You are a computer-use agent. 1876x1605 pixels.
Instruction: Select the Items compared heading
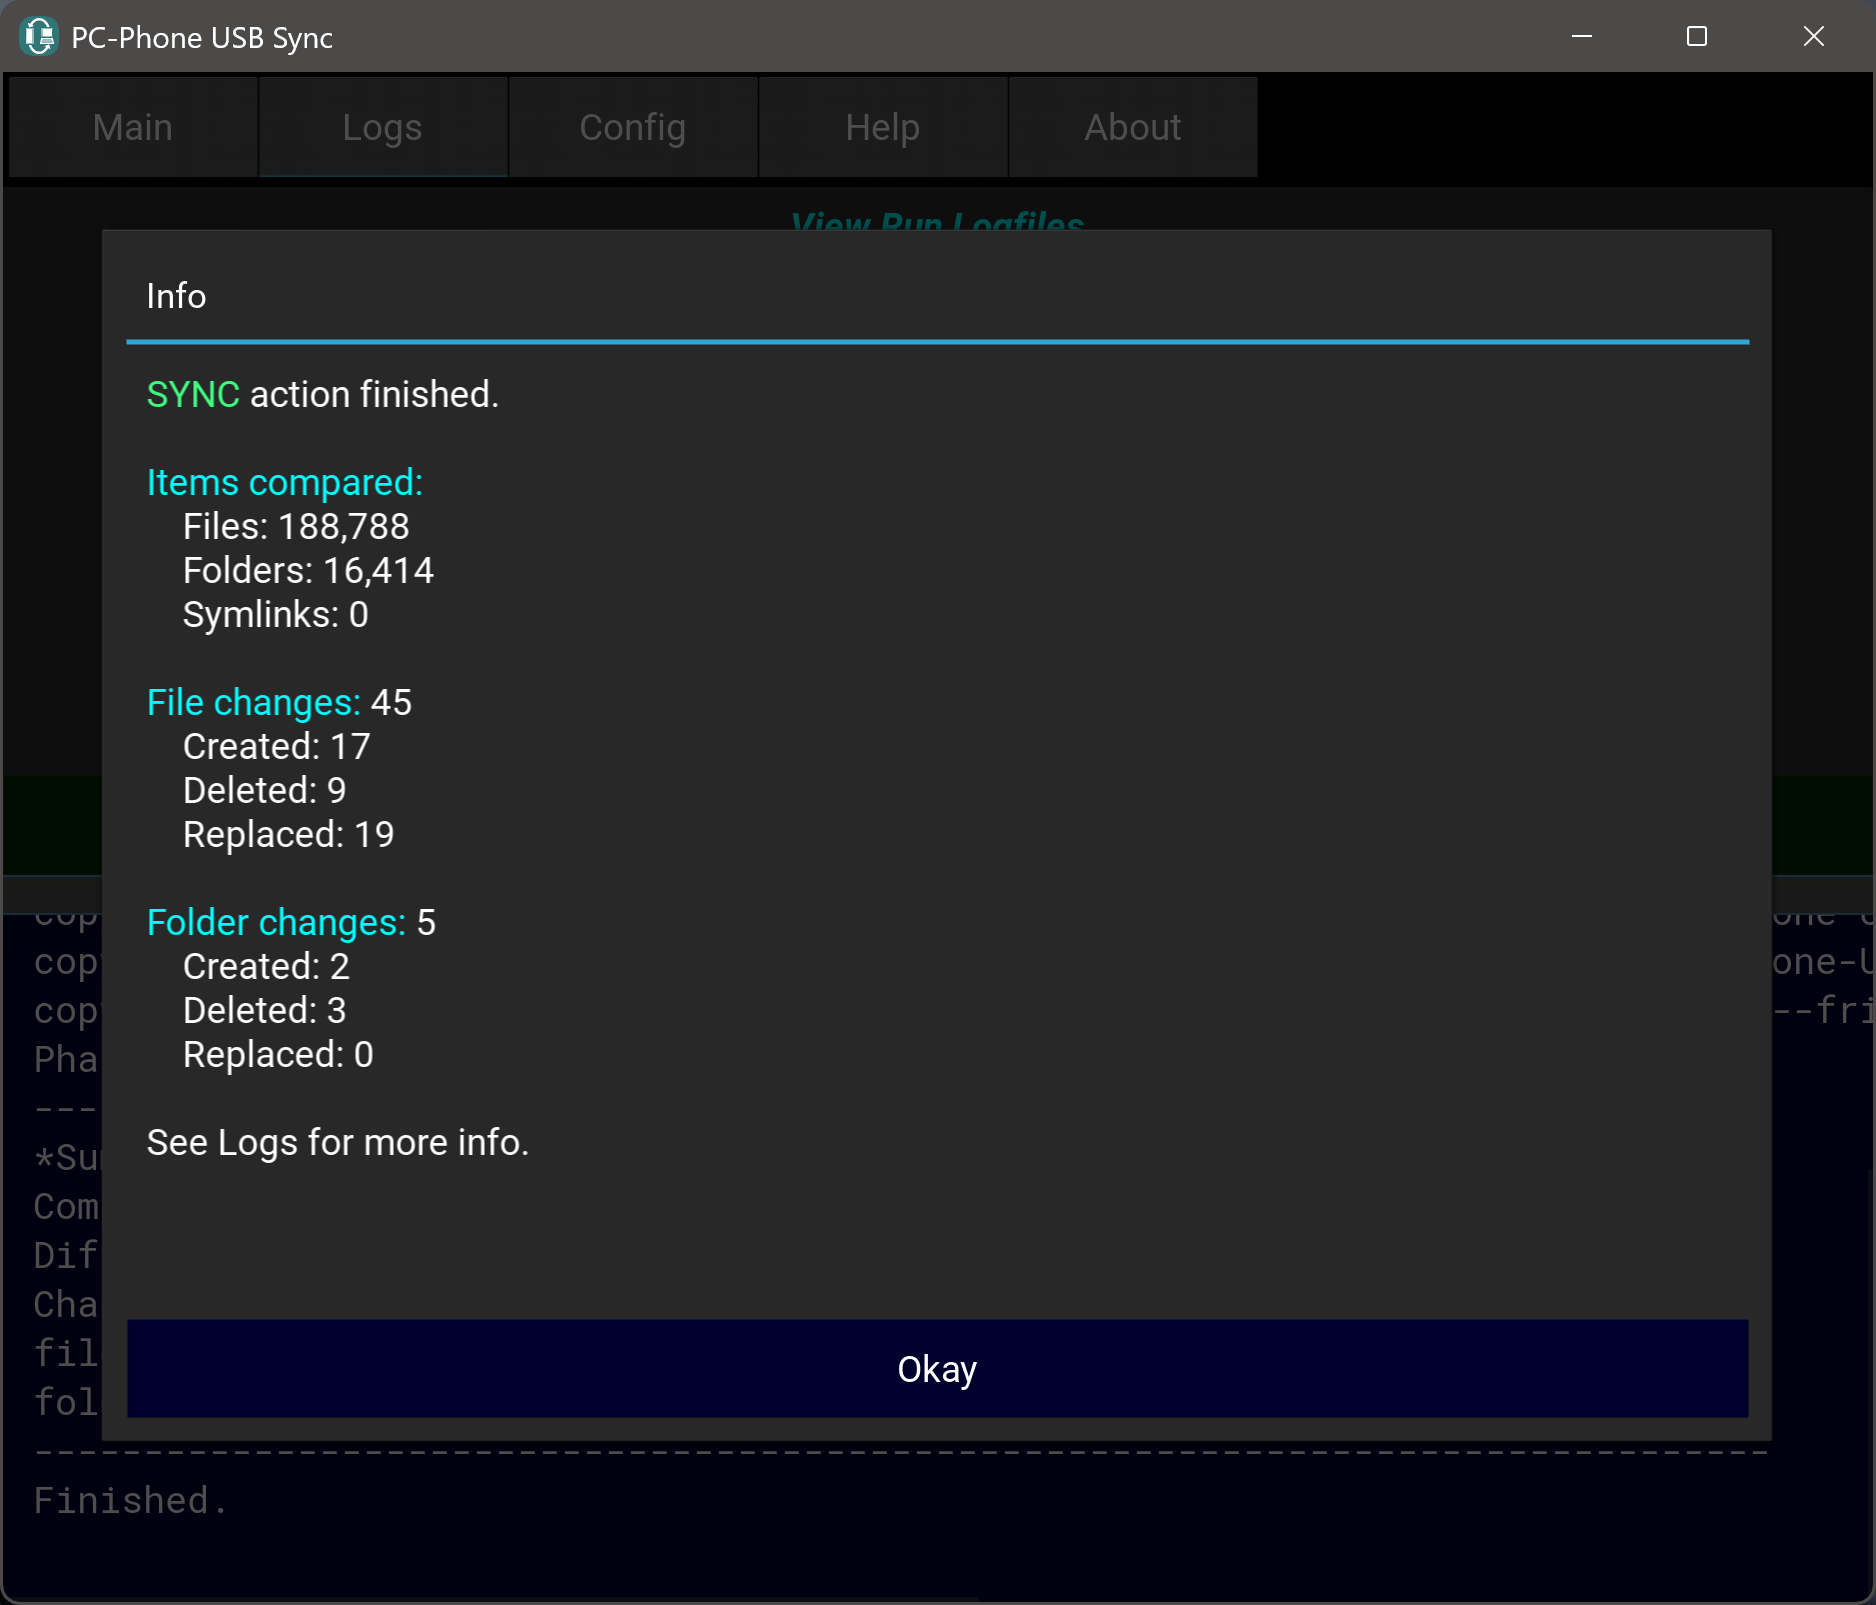(x=284, y=483)
